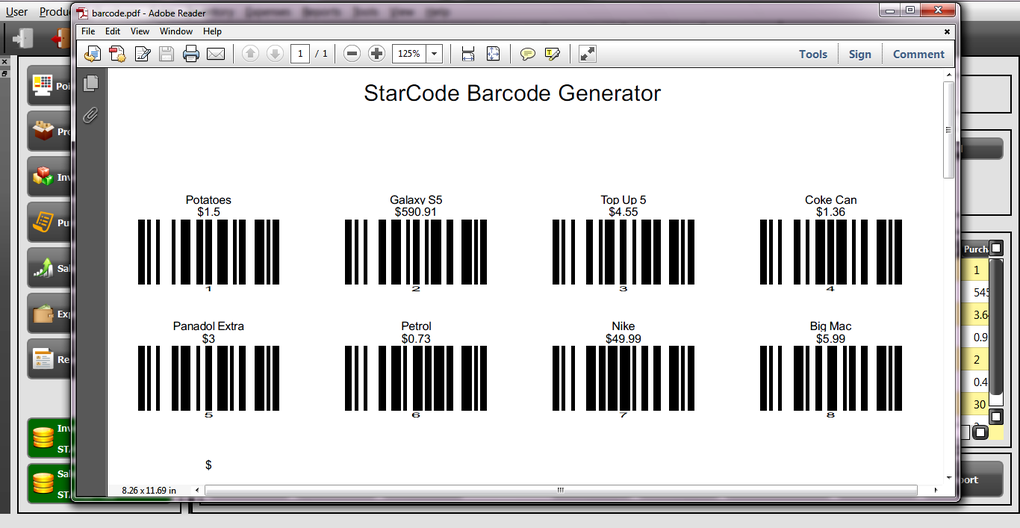Open the Comment pane
This screenshot has height=528, width=1020.
tap(919, 55)
